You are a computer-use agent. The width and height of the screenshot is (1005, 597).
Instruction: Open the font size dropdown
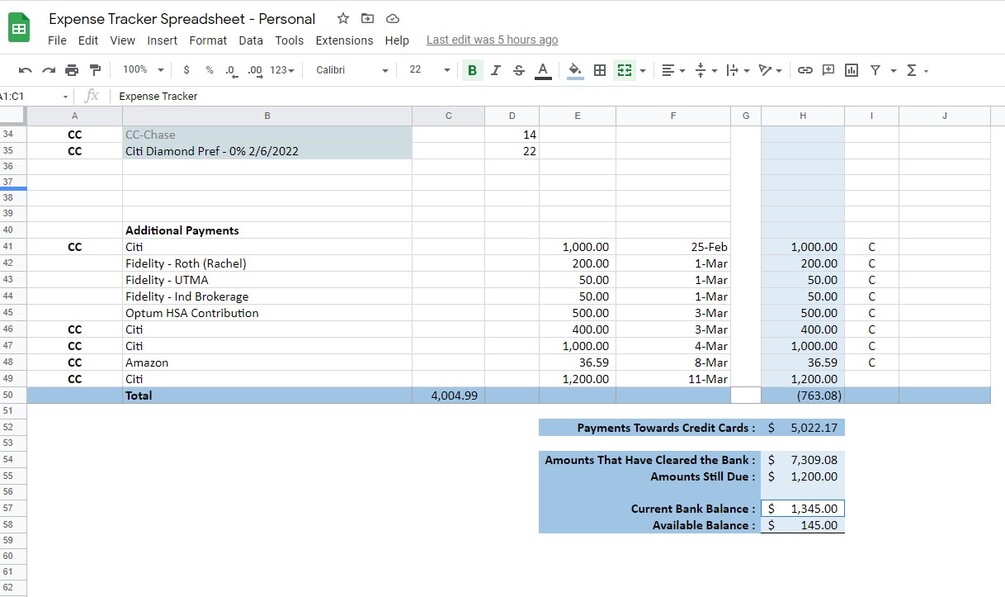coord(429,69)
